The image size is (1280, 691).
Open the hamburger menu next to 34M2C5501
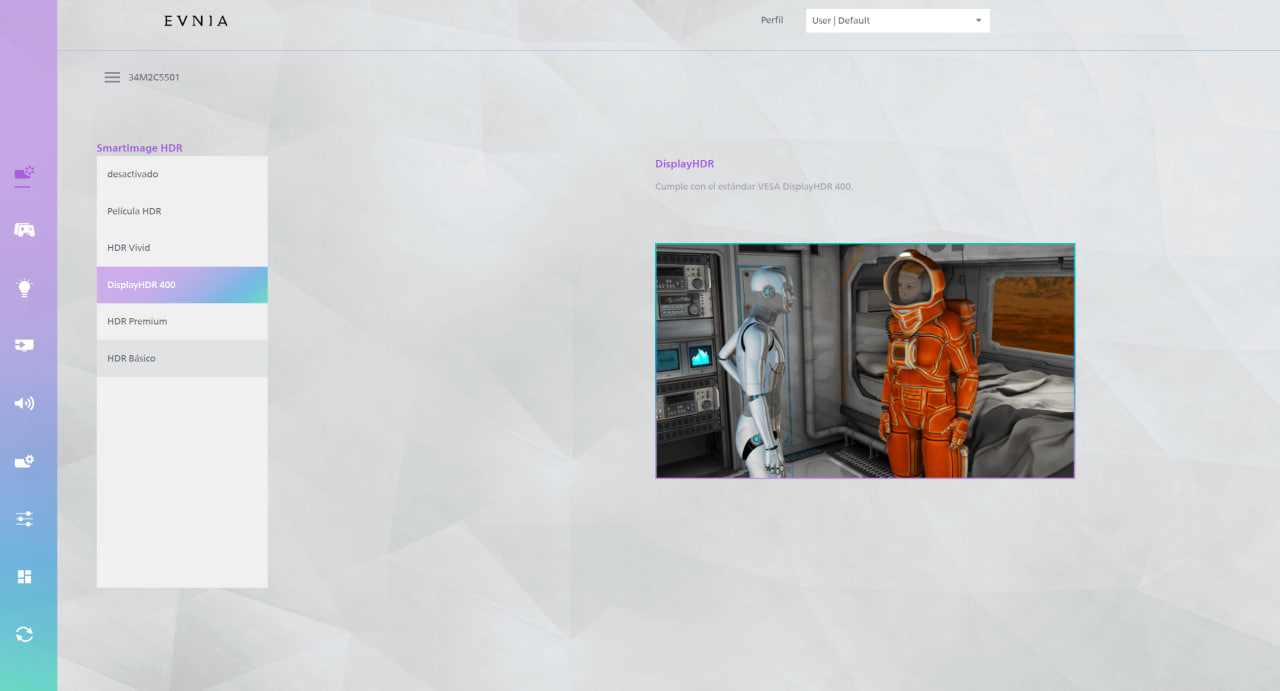click(112, 77)
